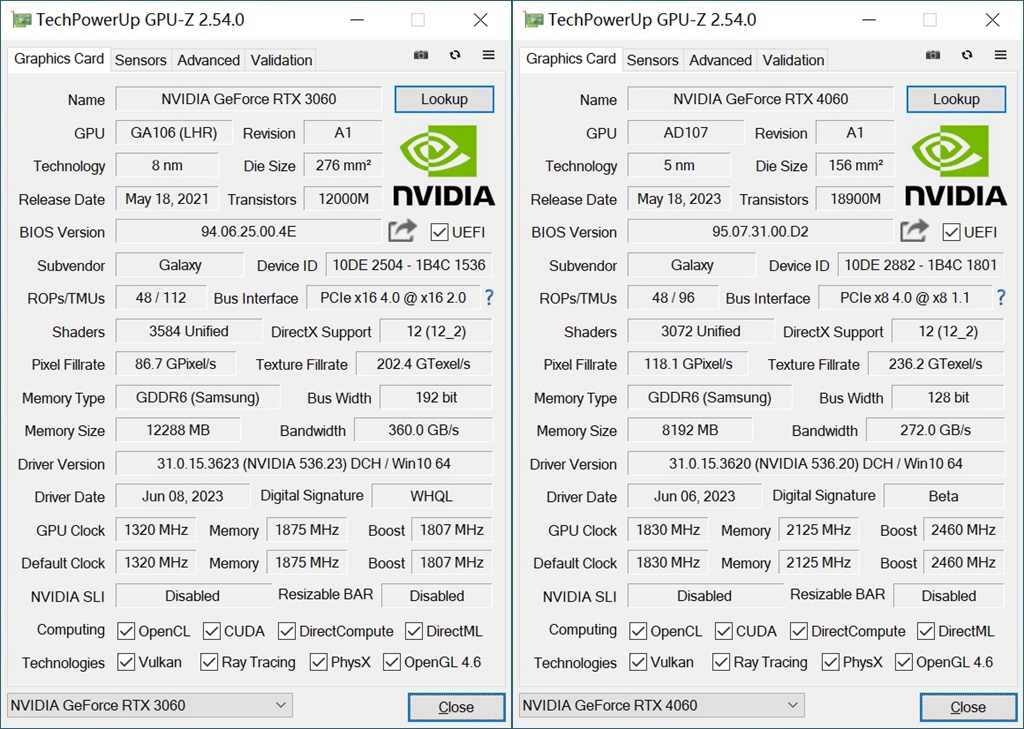Click the NVIDIA logo in the RTX 4060 window

coord(955,165)
